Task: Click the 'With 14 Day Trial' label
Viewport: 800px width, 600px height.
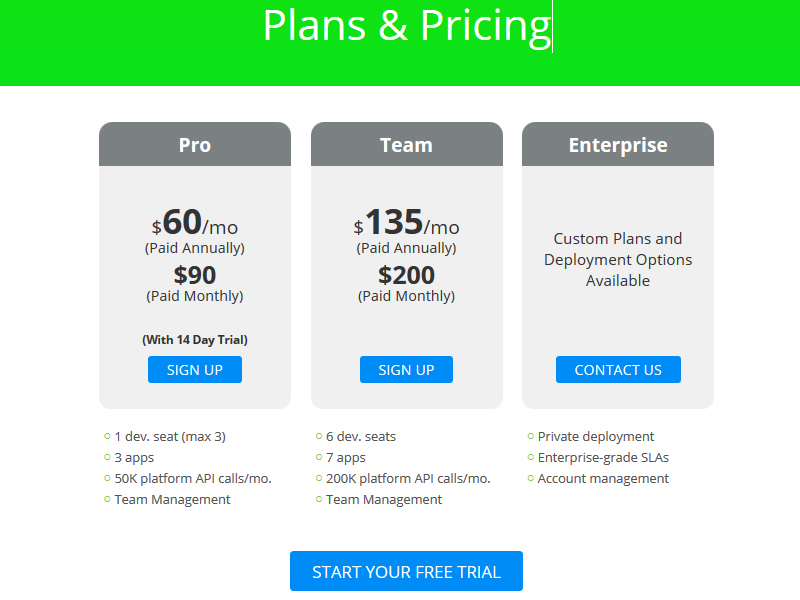Action: 194,338
